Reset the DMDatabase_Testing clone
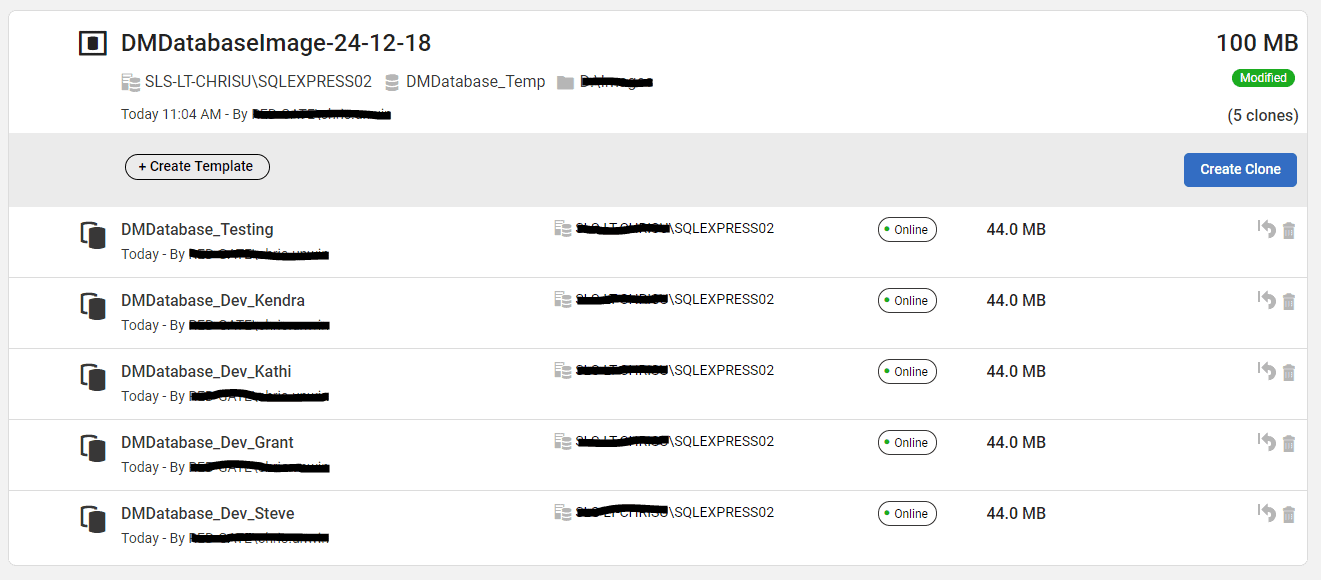Viewport: 1321px width, 580px height. [1267, 230]
